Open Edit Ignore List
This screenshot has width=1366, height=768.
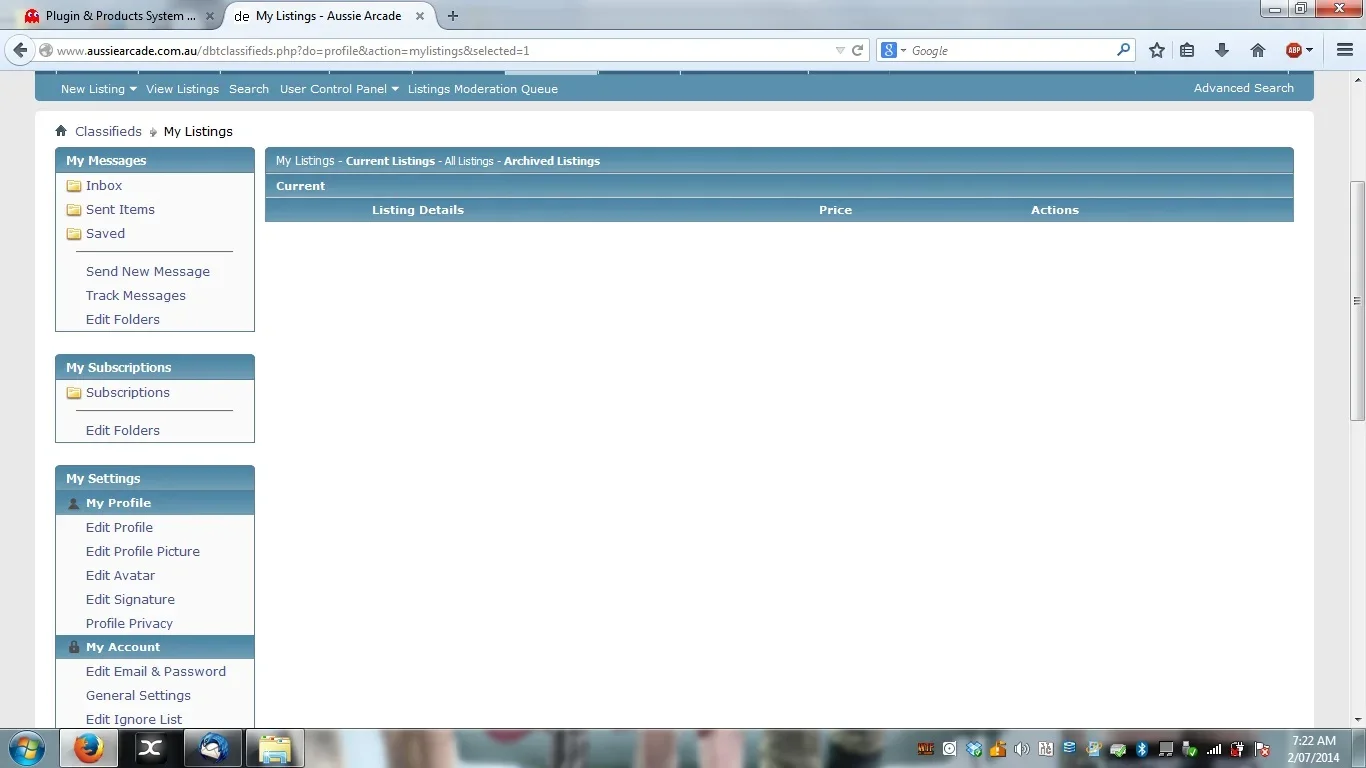[134, 720]
